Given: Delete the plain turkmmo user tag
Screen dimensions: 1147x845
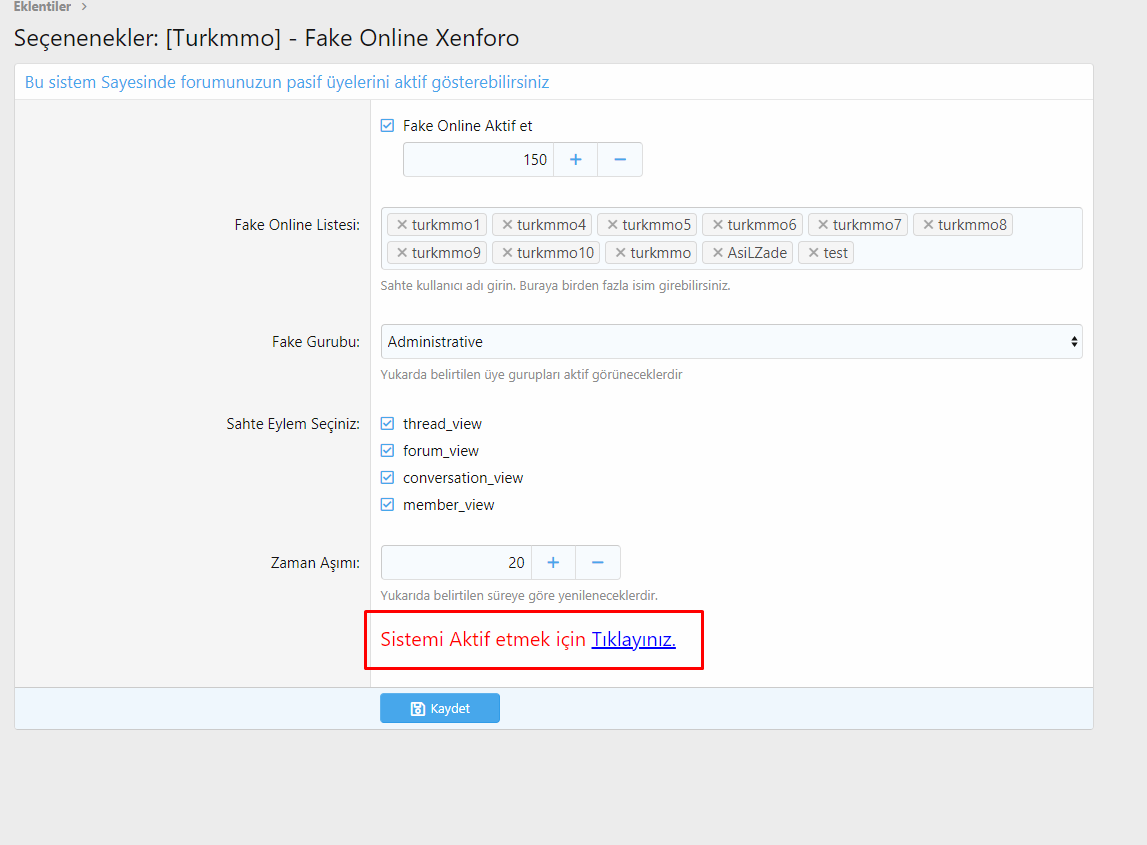Looking at the screenshot, I should (x=620, y=253).
